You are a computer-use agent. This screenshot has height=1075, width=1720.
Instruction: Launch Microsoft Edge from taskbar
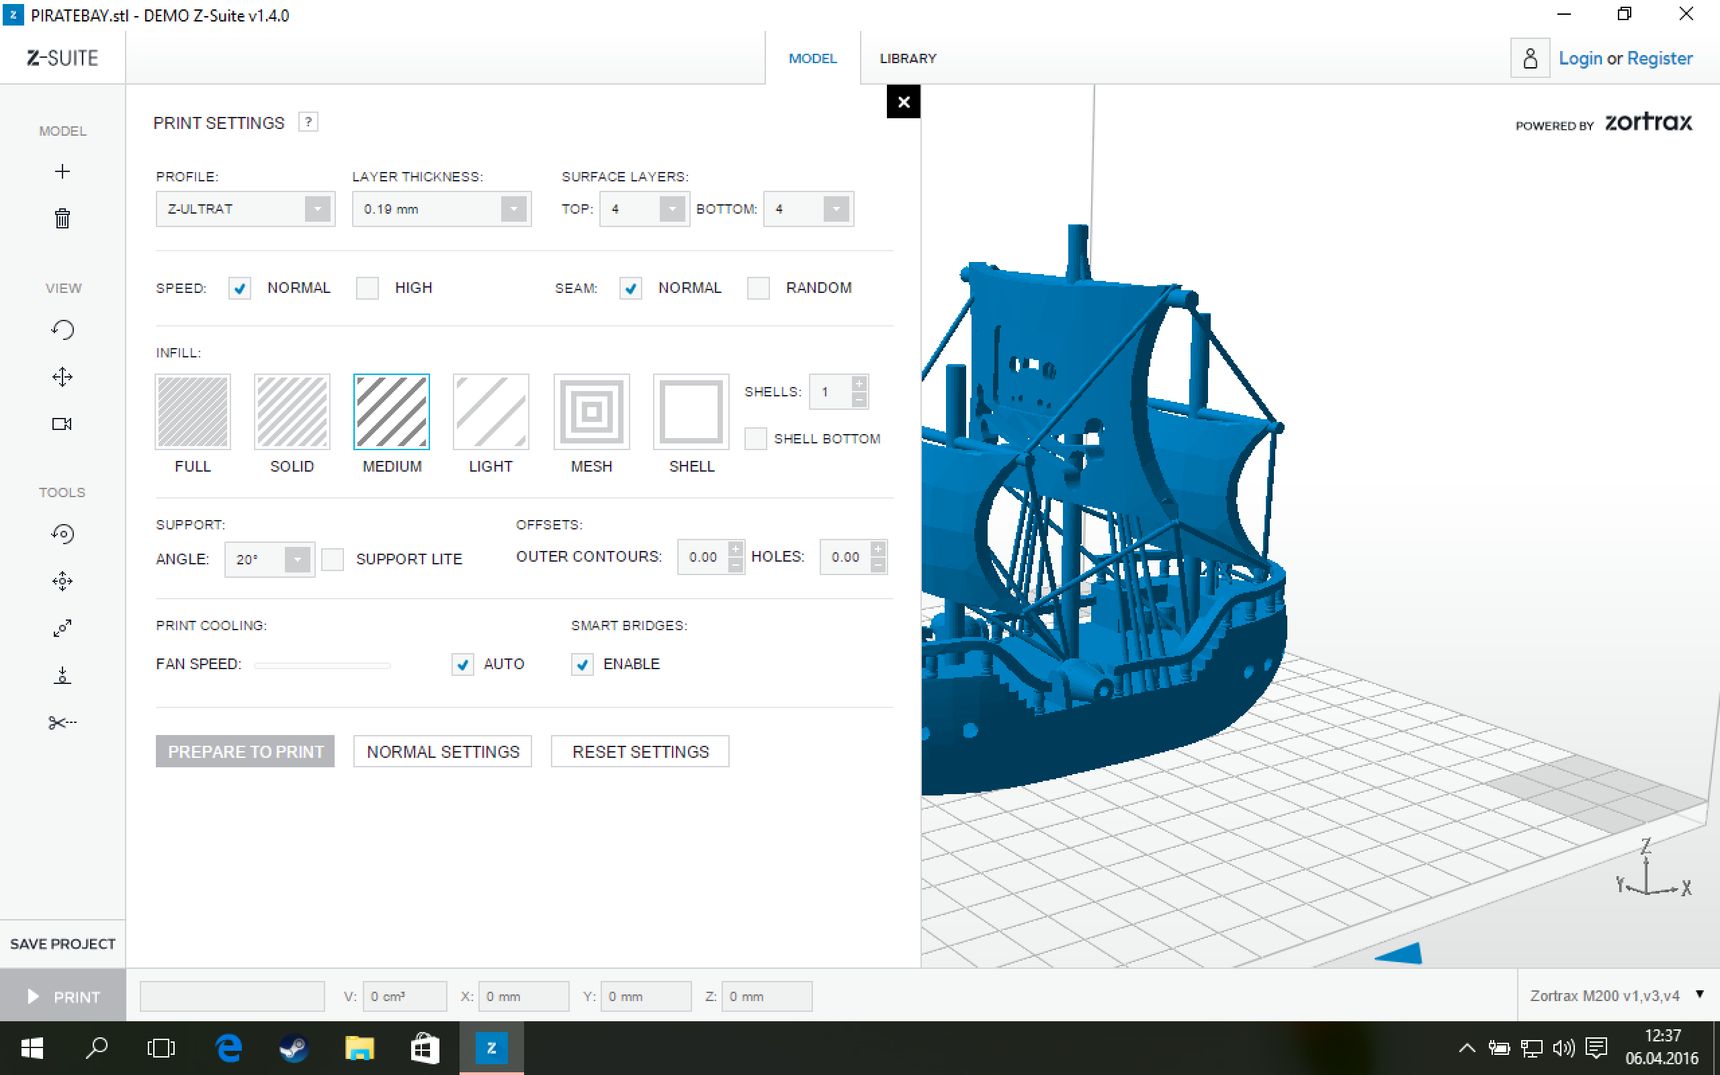[229, 1048]
